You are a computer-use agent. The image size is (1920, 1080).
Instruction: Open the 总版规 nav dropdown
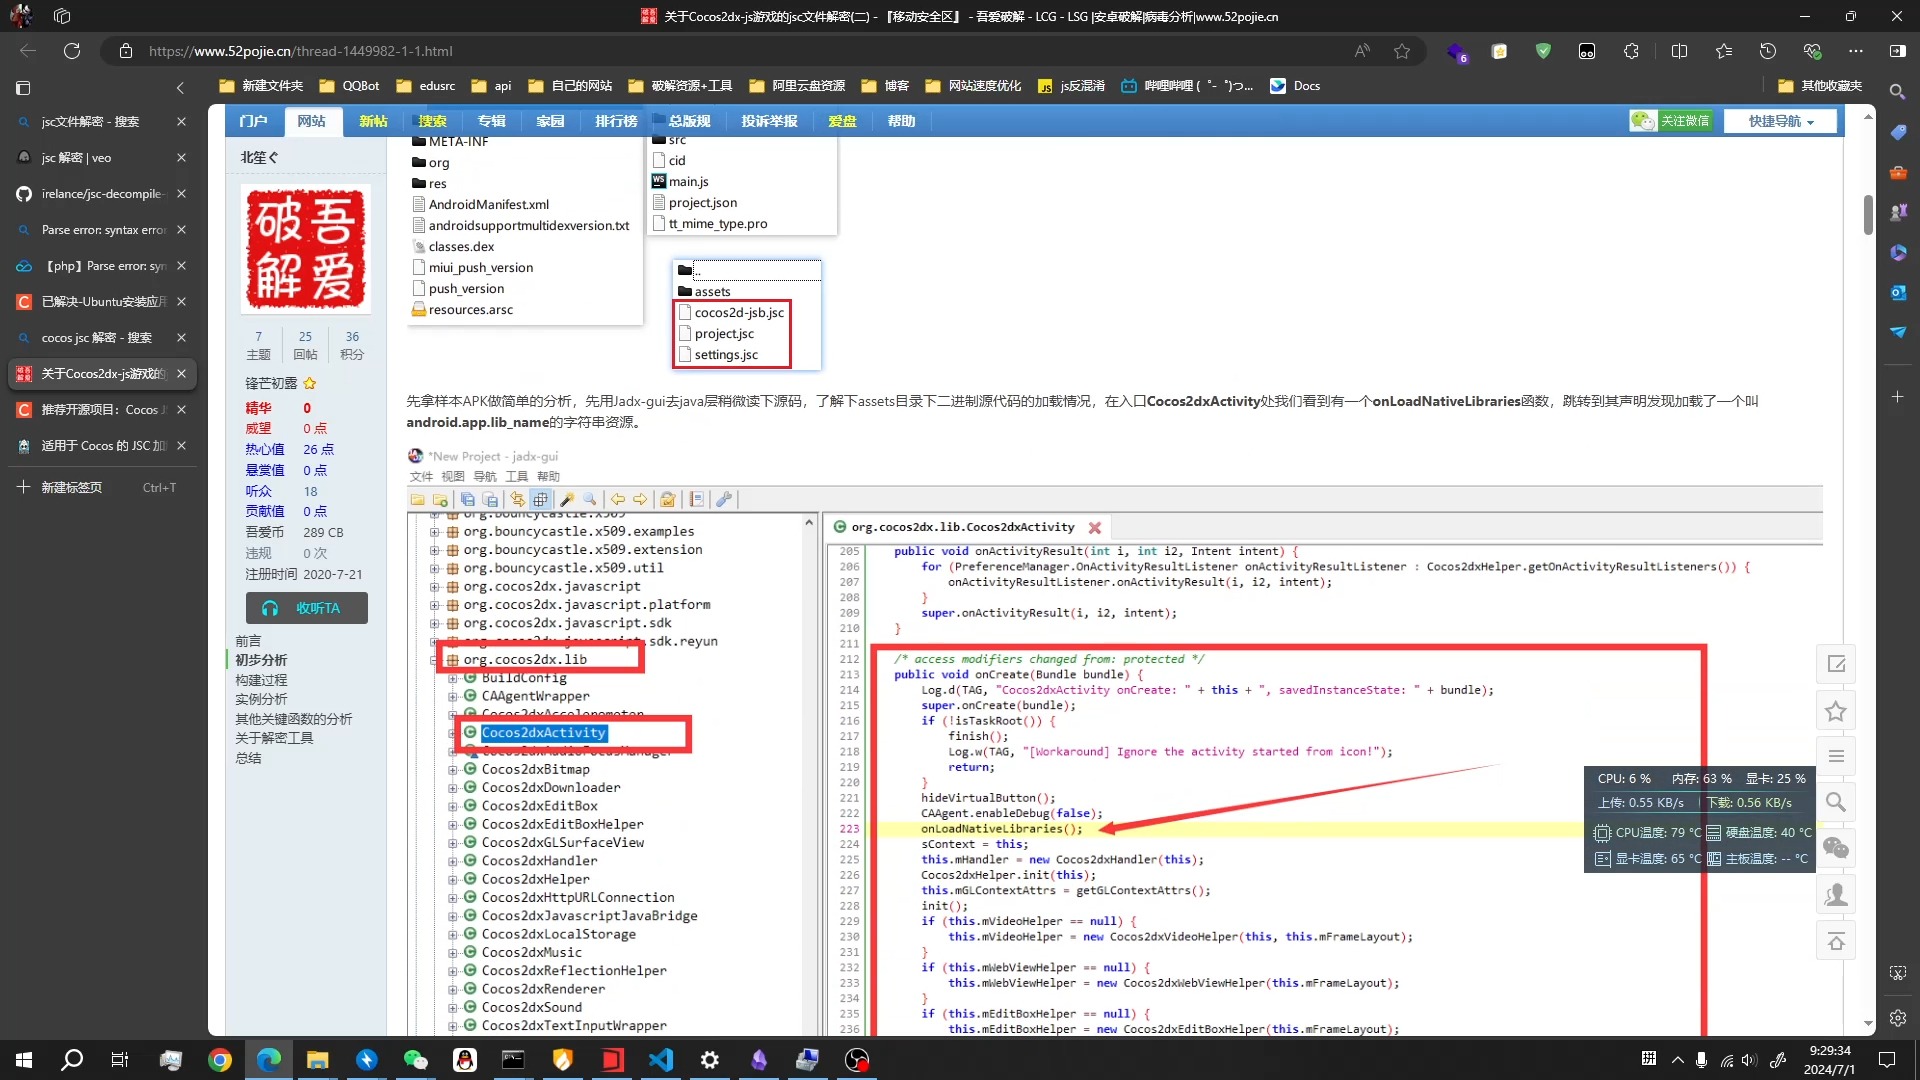click(689, 121)
